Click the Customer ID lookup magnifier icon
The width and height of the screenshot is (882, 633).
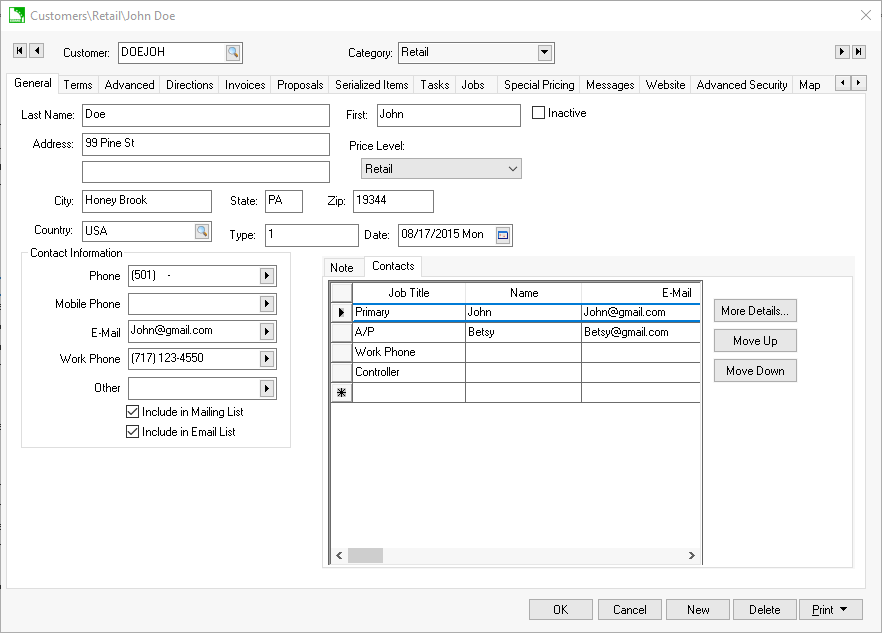[x=232, y=53]
